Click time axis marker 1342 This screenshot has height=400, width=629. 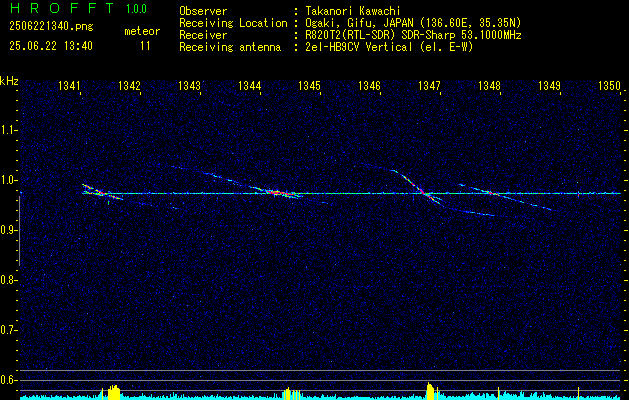[x=130, y=85]
